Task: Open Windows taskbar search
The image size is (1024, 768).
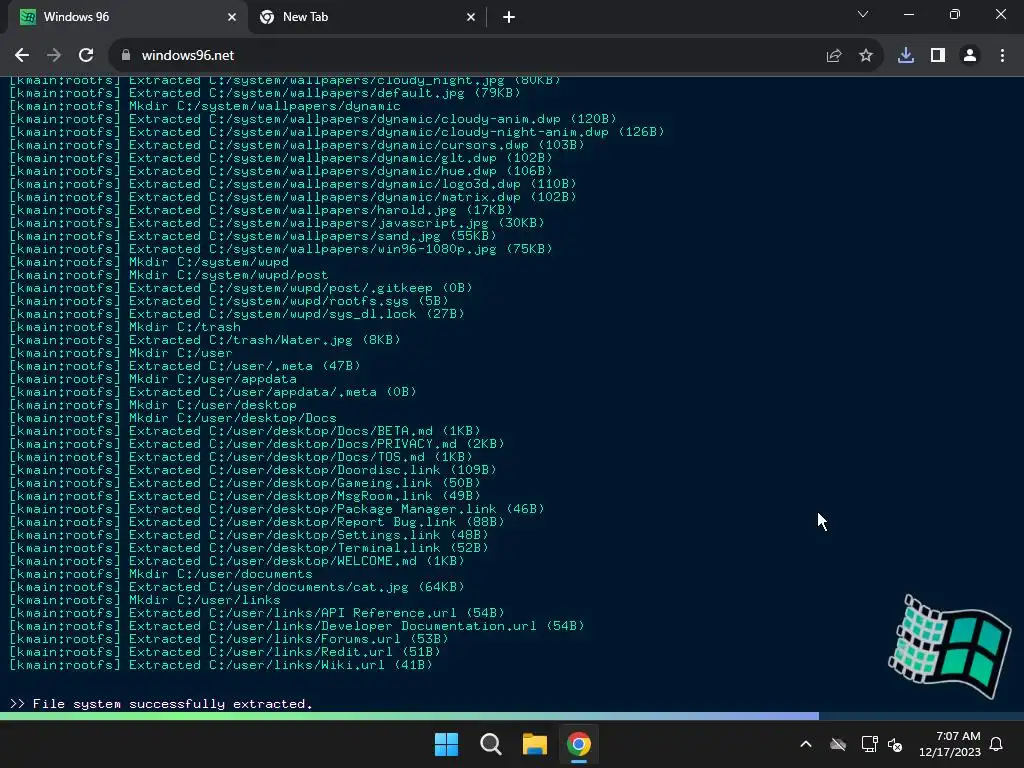Action: pyautogui.click(x=490, y=744)
